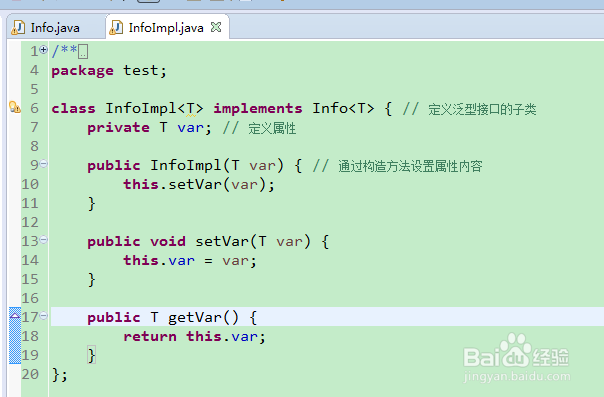Viewport: 604px width, 397px height.
Task: Switch to the Info.java tab
Action: pyautogui.click(x=55, y=28)
